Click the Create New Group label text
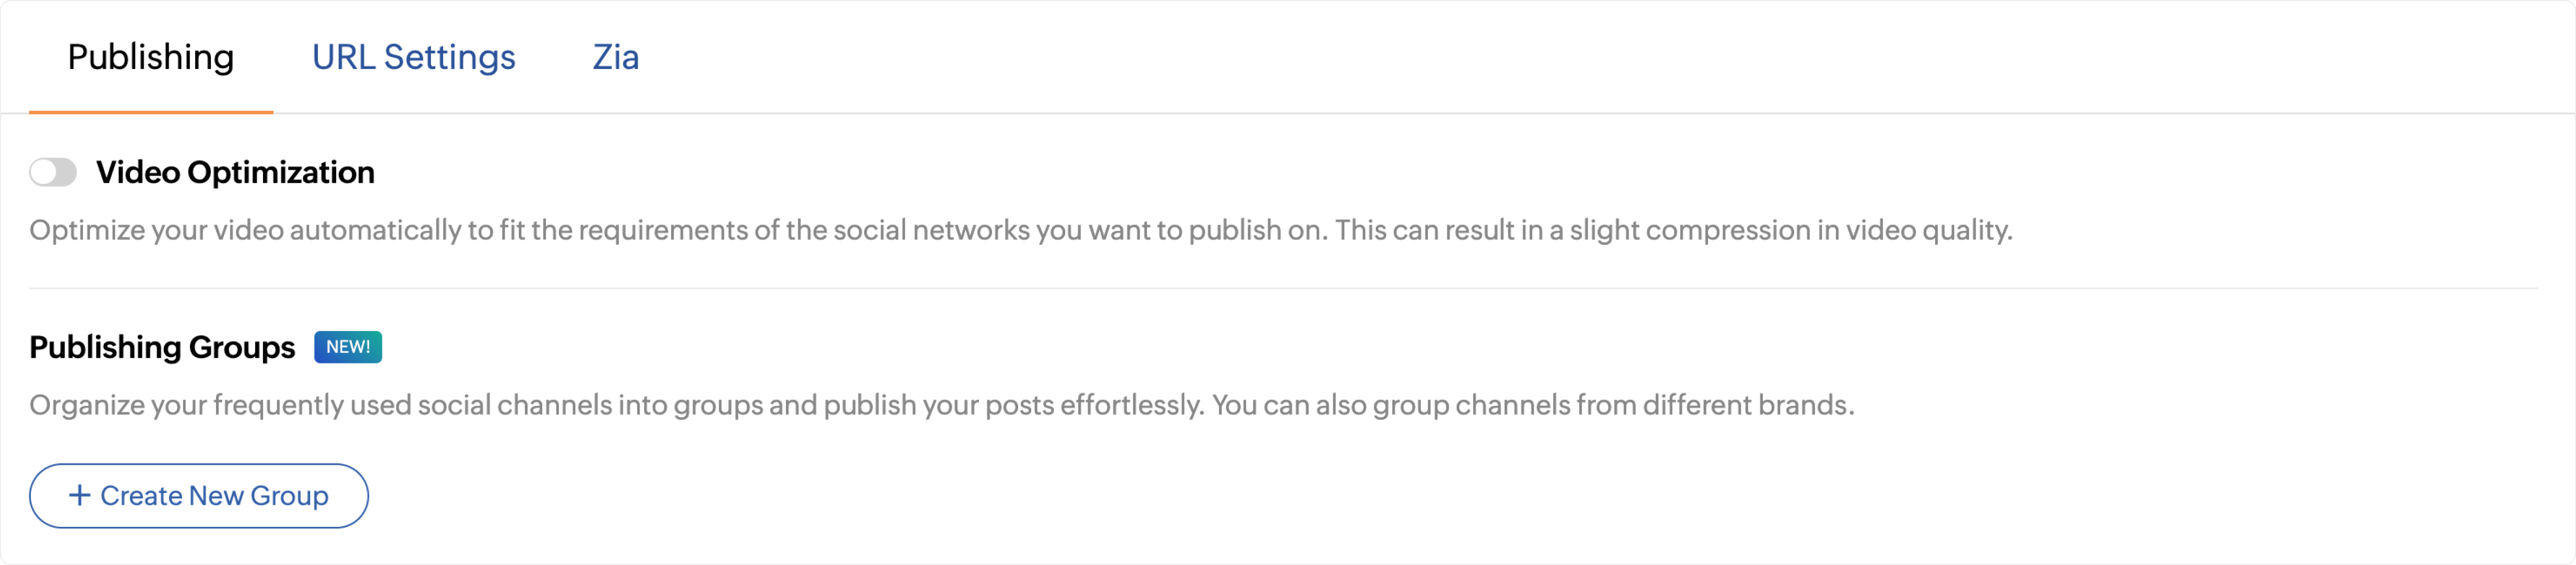 point(214,496)
